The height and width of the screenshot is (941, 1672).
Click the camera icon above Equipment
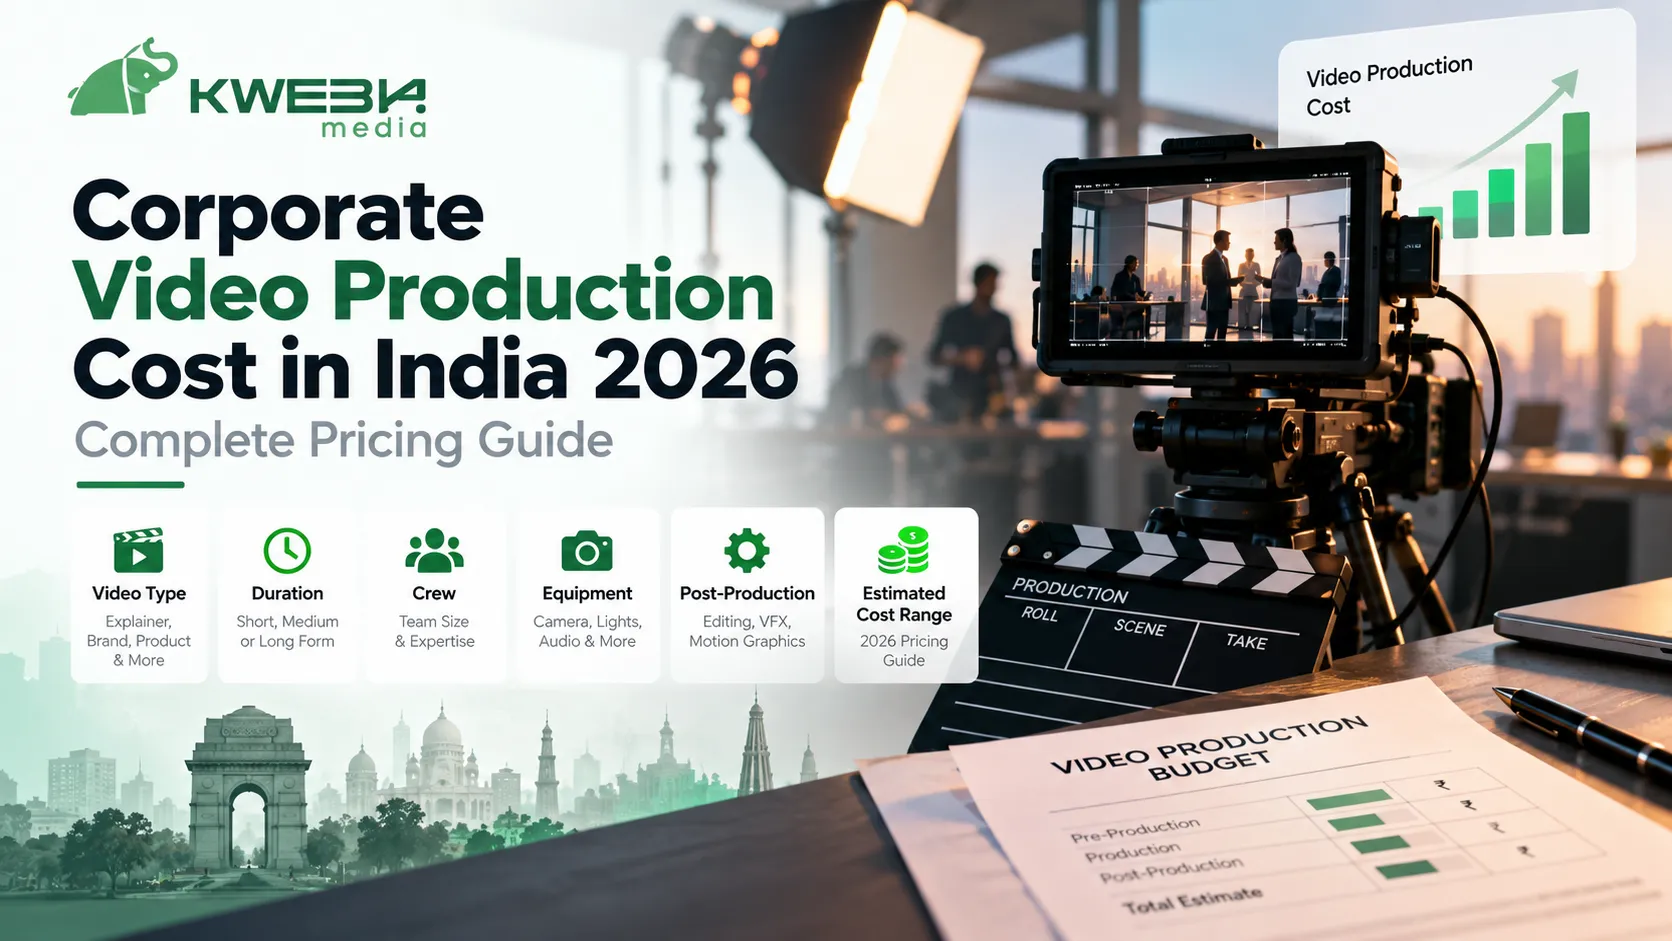587,551
